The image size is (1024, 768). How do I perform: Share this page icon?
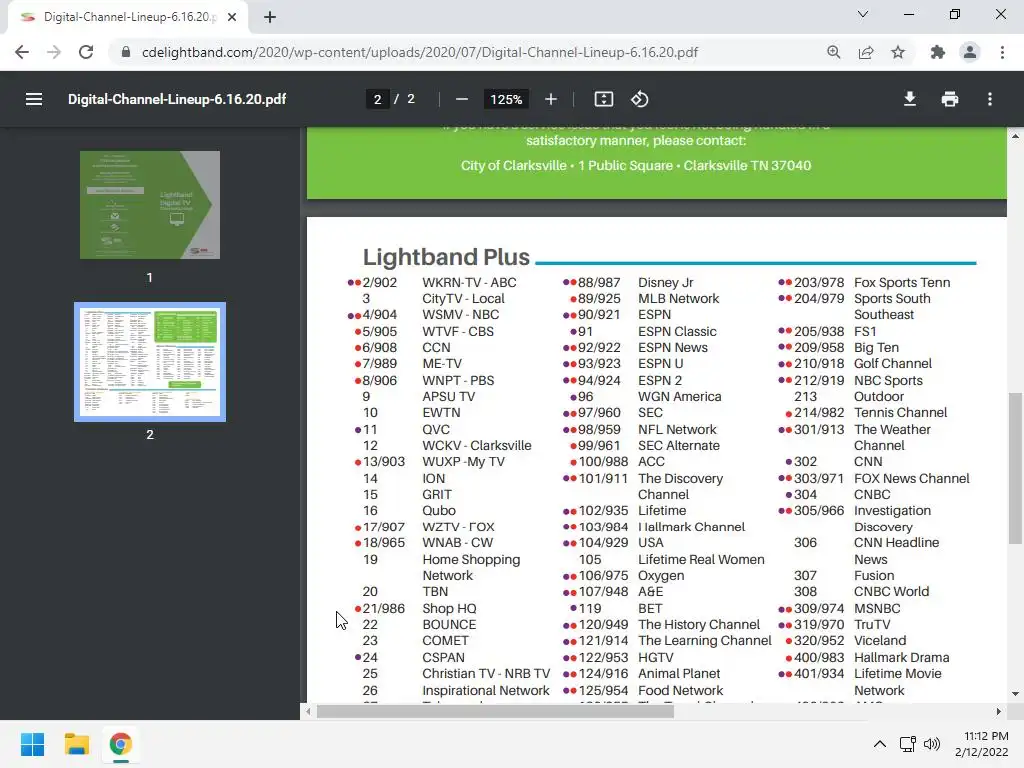click(866, 52)
